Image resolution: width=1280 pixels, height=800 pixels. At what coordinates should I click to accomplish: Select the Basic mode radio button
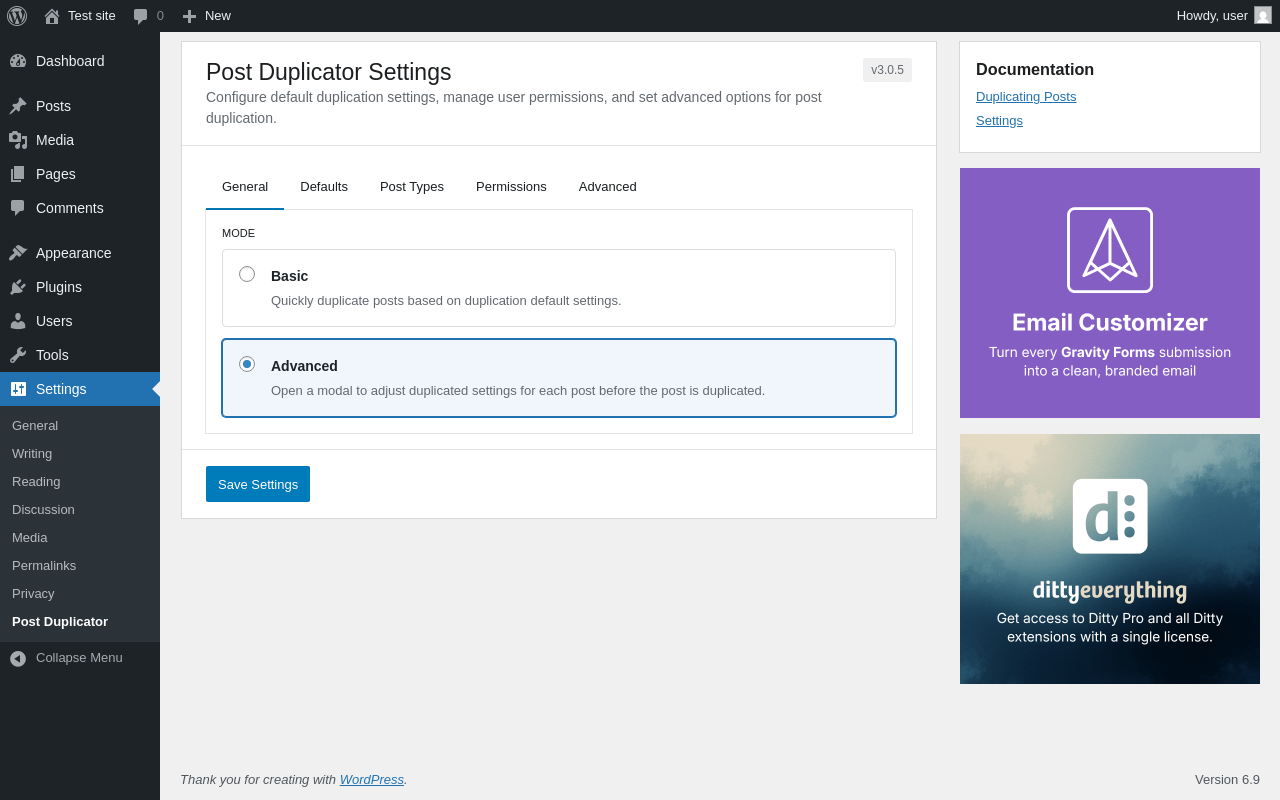pos(247,274)
